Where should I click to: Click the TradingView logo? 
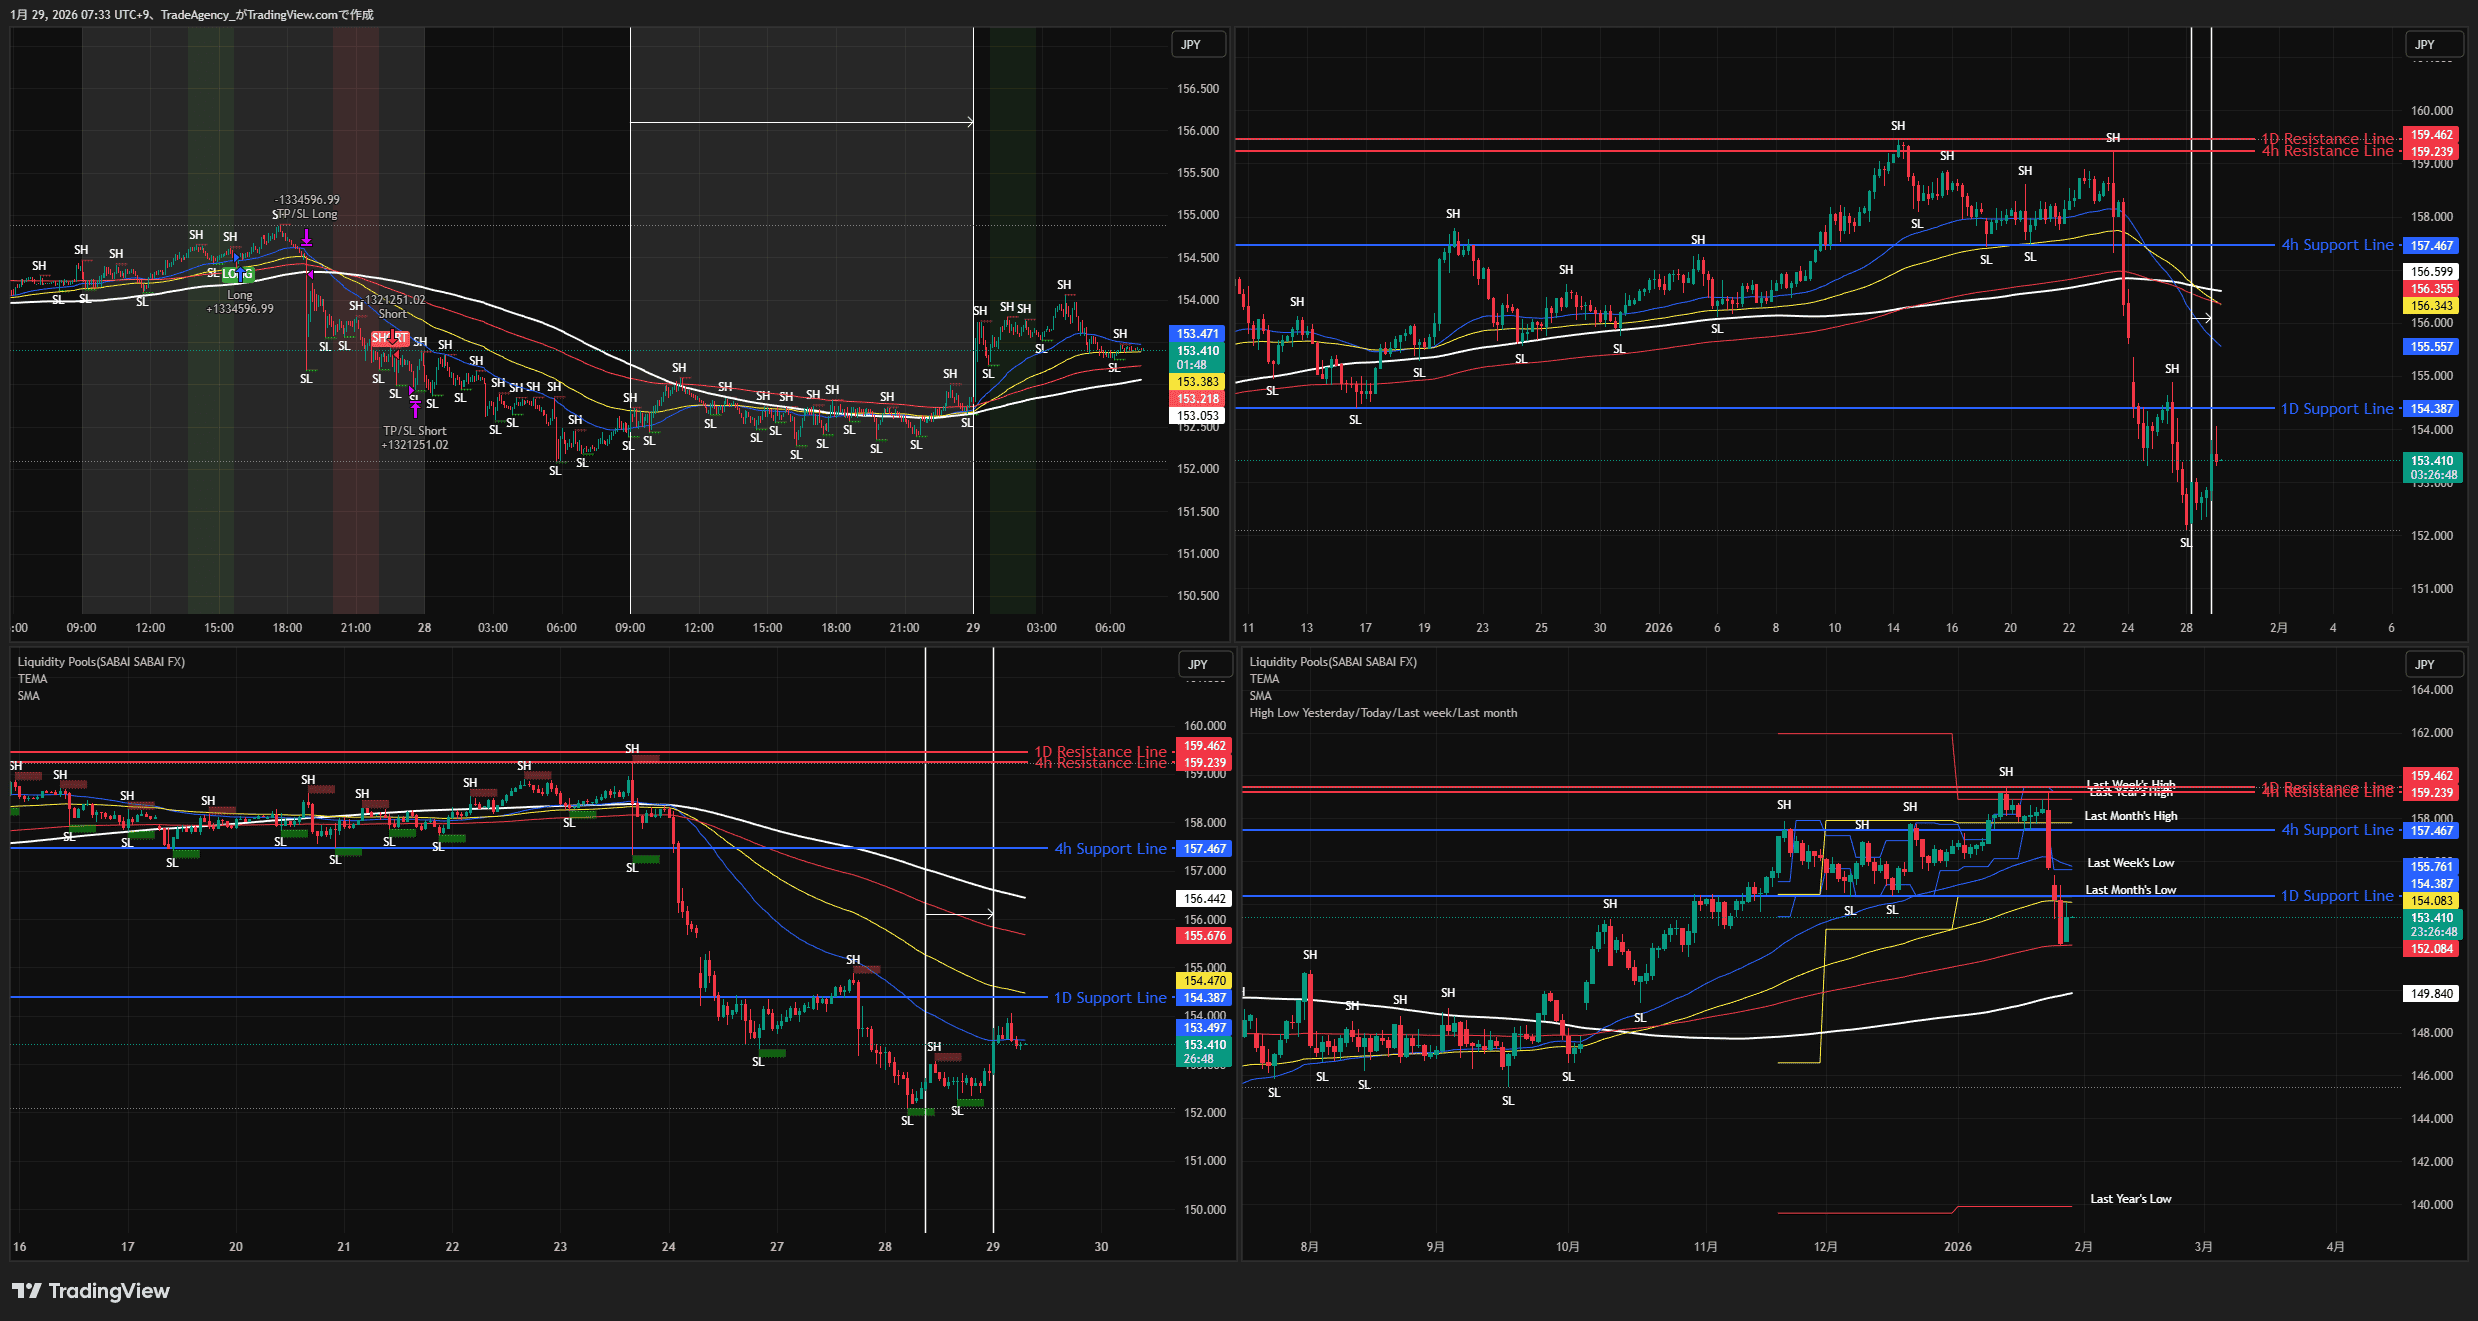[91, 1291]
